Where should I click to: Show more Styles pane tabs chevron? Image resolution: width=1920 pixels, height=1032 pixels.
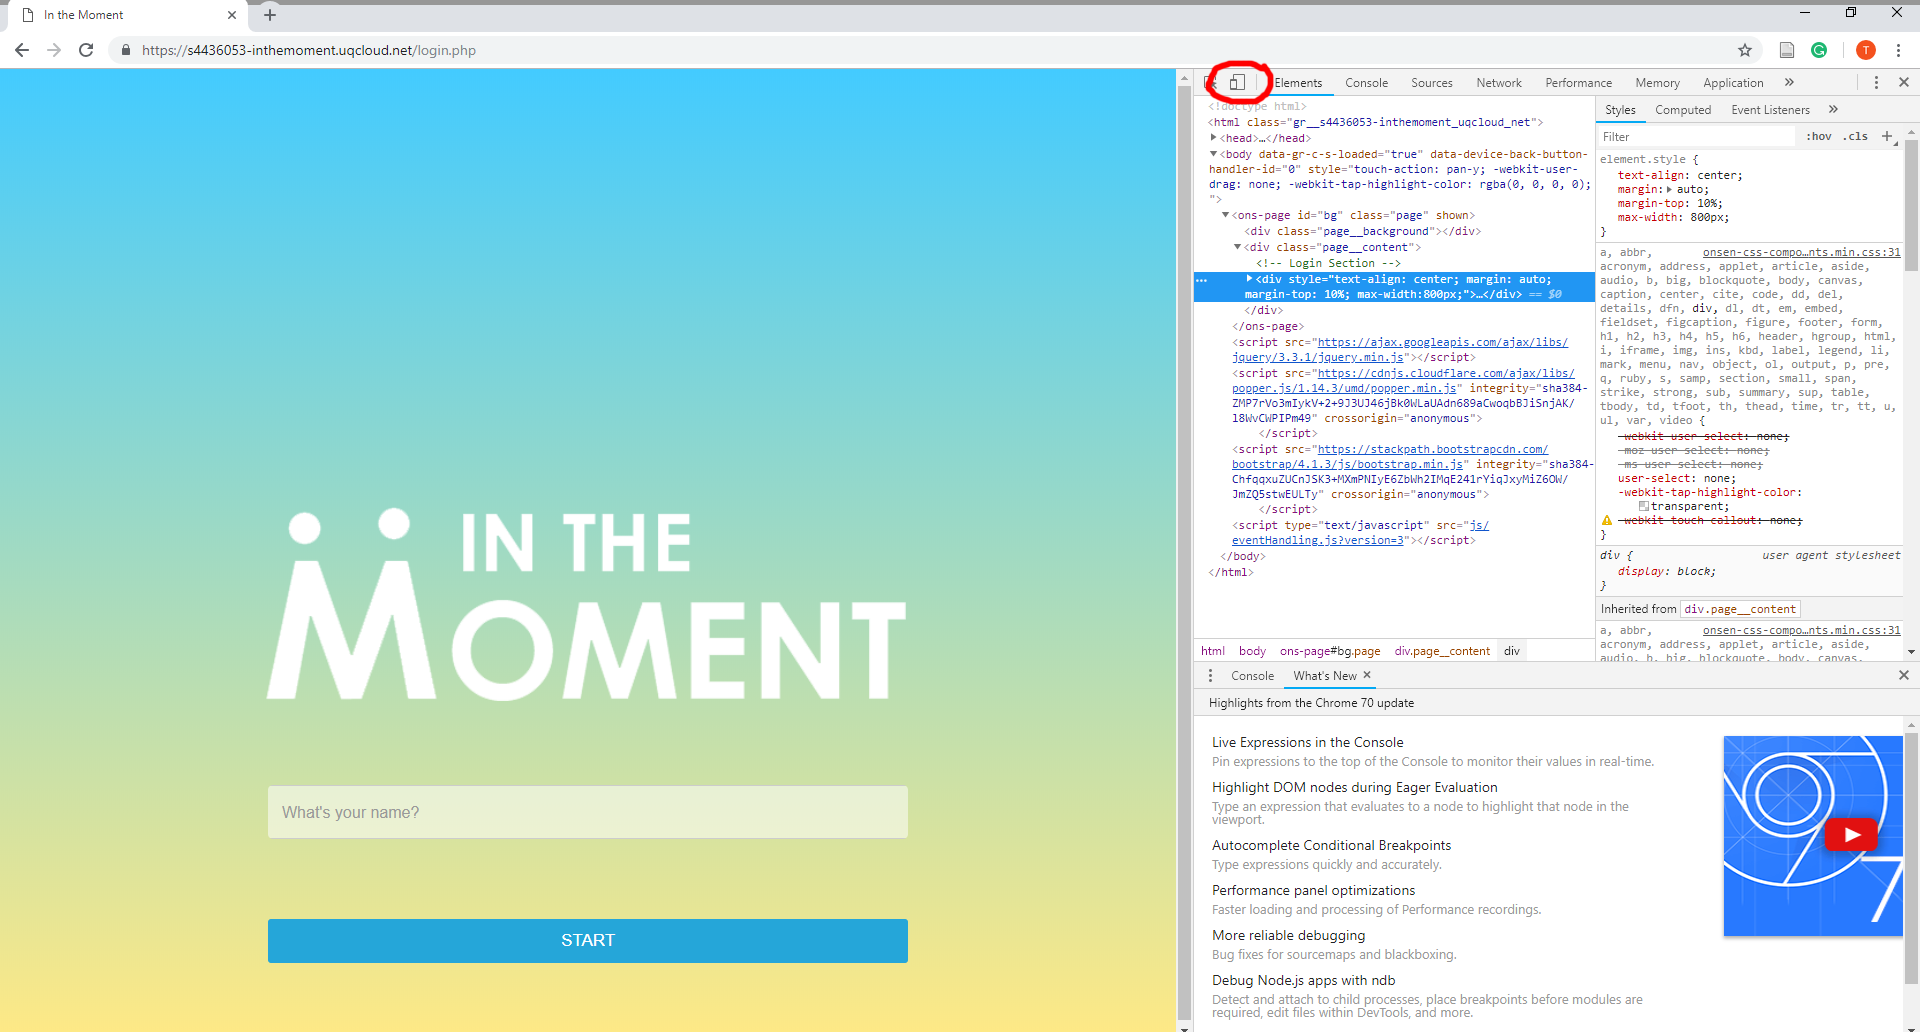pyautogui.click(x=1833, y=109)
